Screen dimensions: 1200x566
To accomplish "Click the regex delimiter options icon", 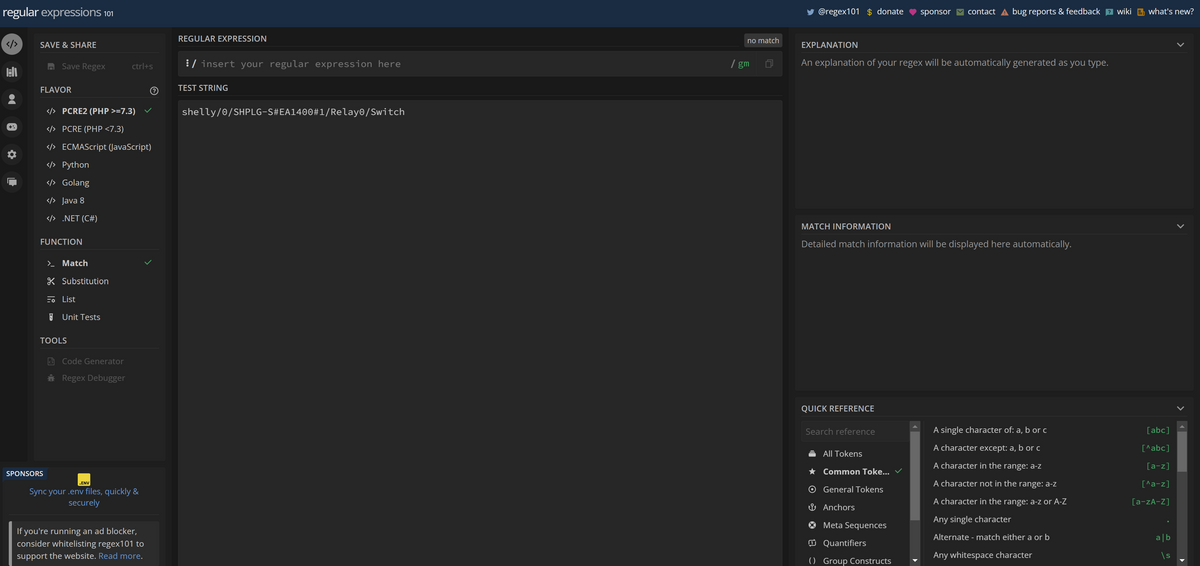I will (x=188, y=64).
